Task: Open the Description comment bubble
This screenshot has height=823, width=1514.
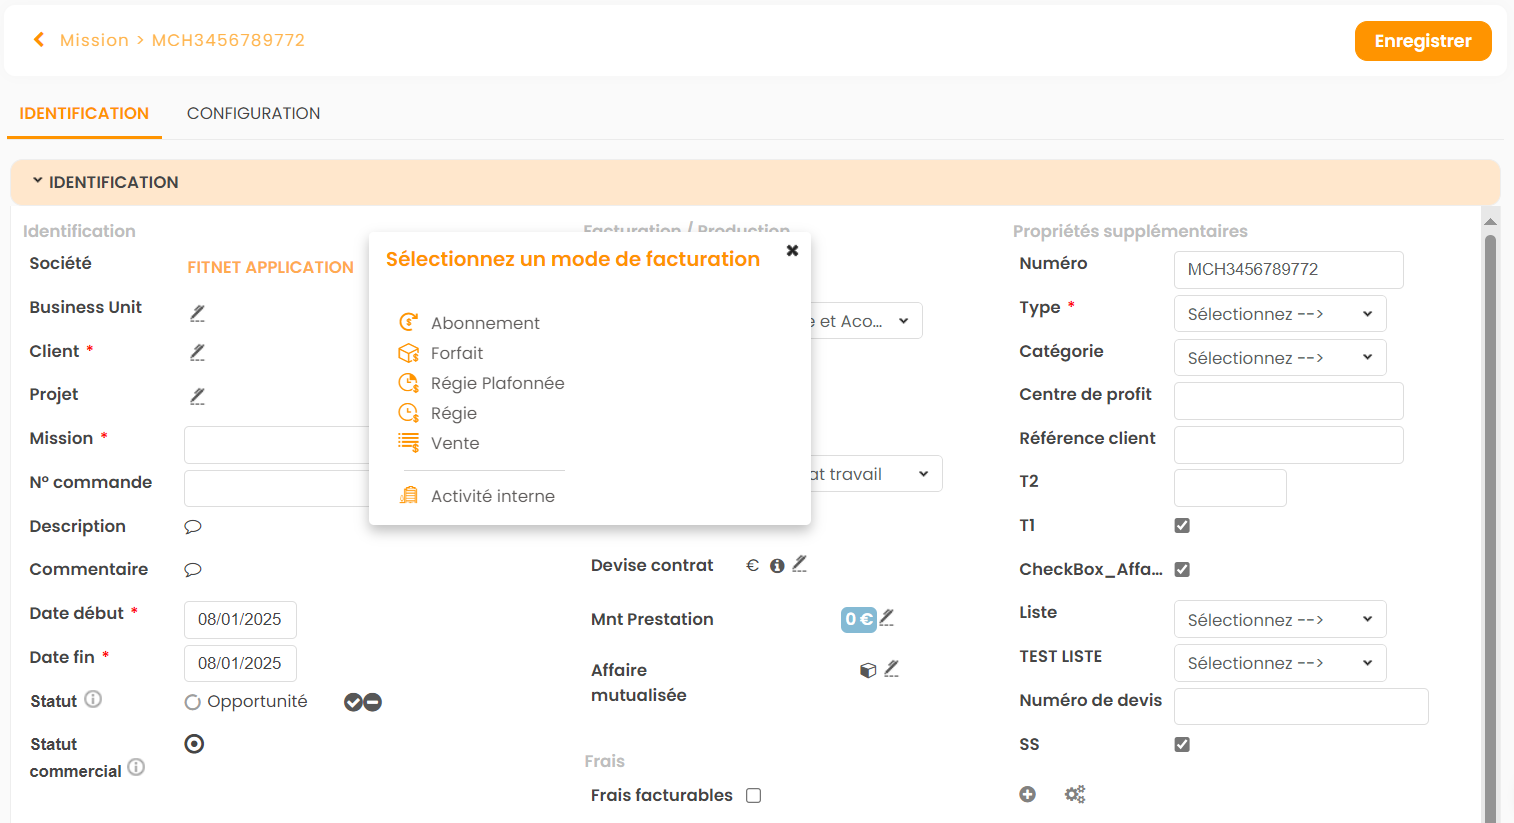Action: click(193, 527)
